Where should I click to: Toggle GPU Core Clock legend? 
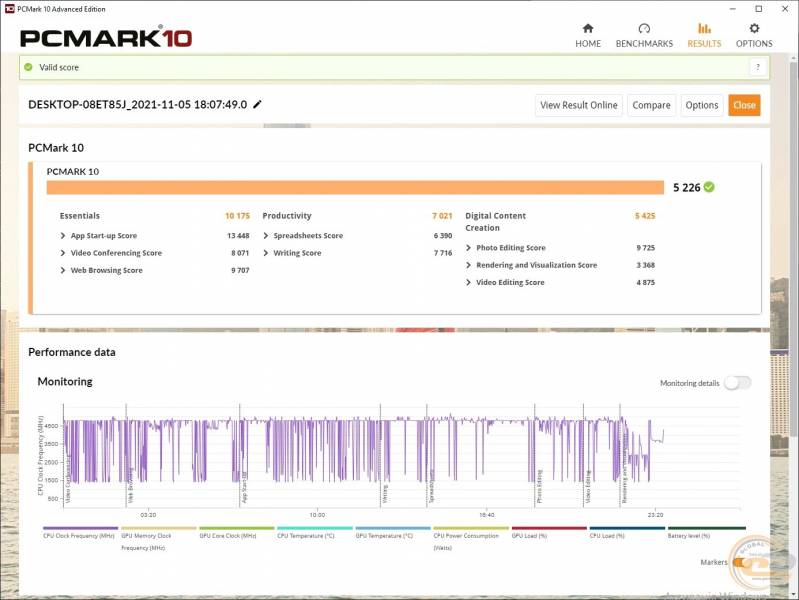click(x=236, y=532)
